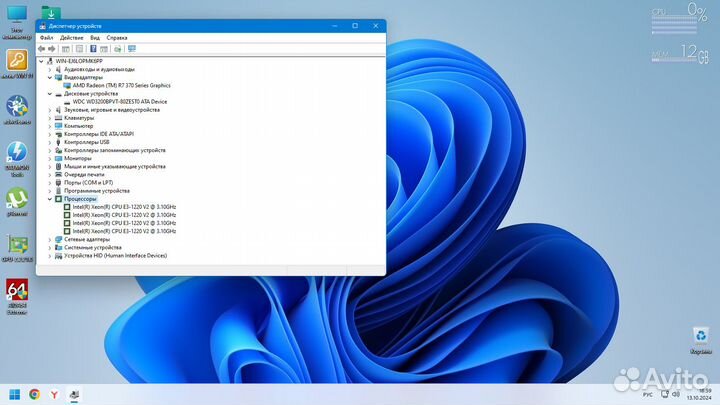Click the Device Manager taskbar icon

(x=74, y=394)
